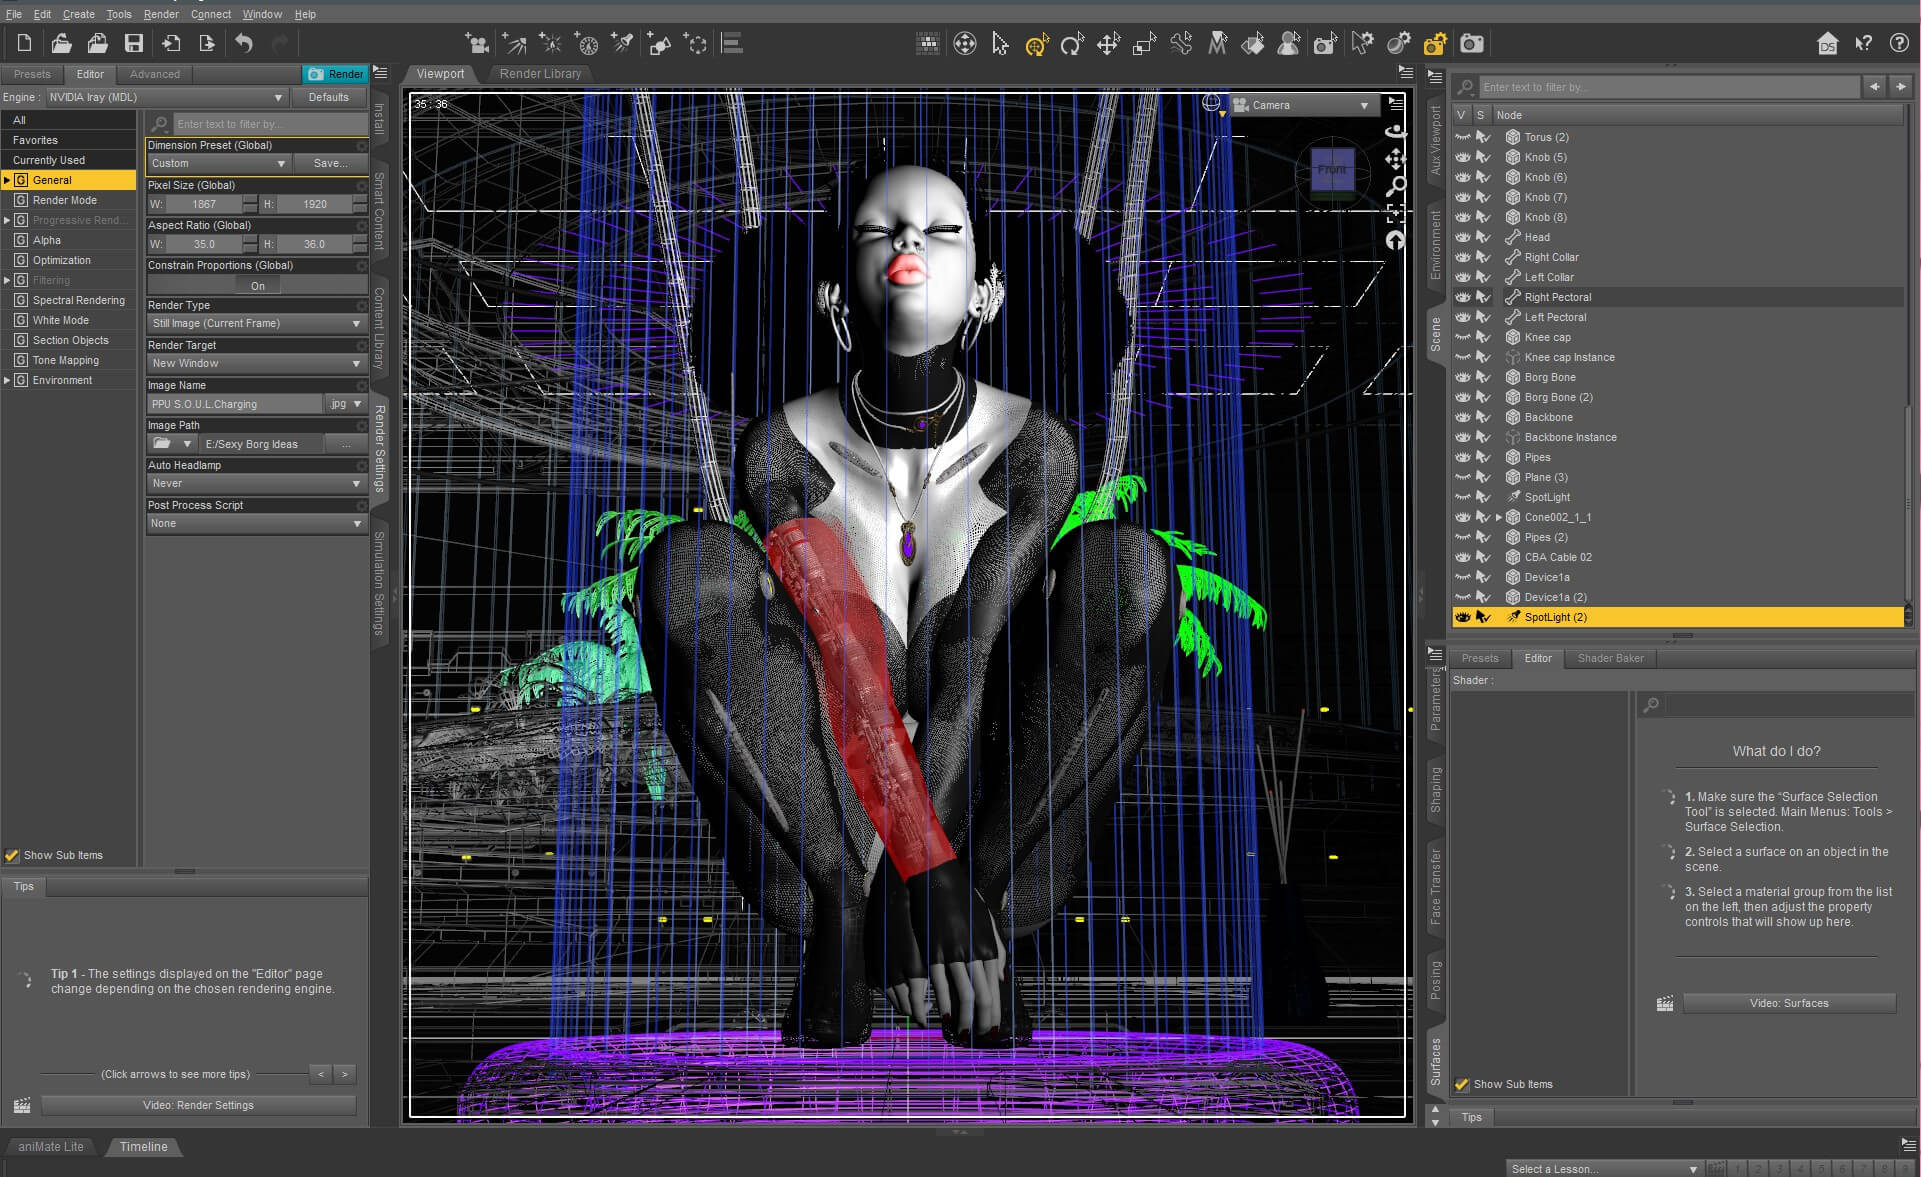This screenshot has width=1921, height=1177.
Task: Click the Pixel Size width slider value
Action: 204,204
